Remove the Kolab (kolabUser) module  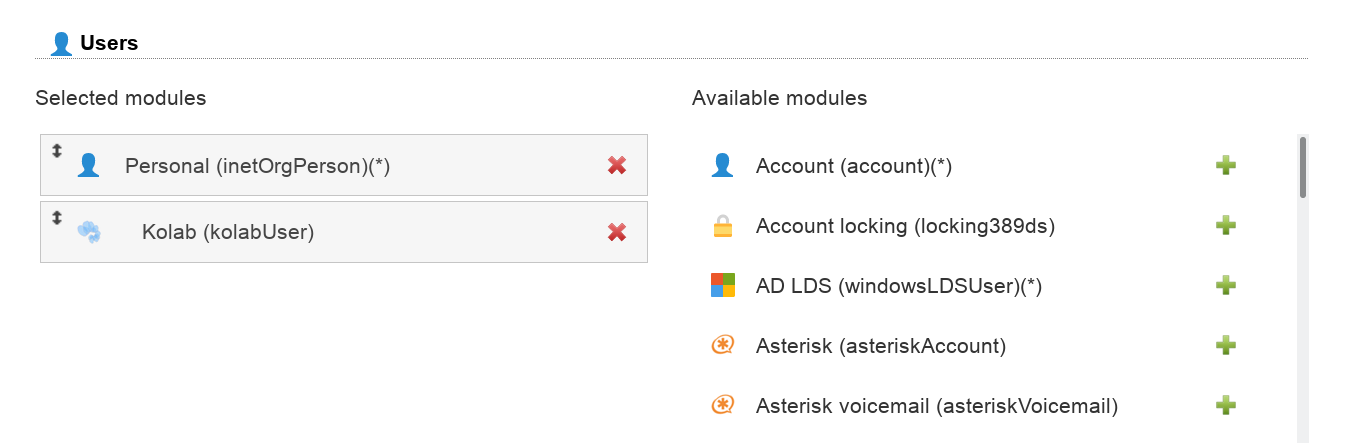click(617, 232)
